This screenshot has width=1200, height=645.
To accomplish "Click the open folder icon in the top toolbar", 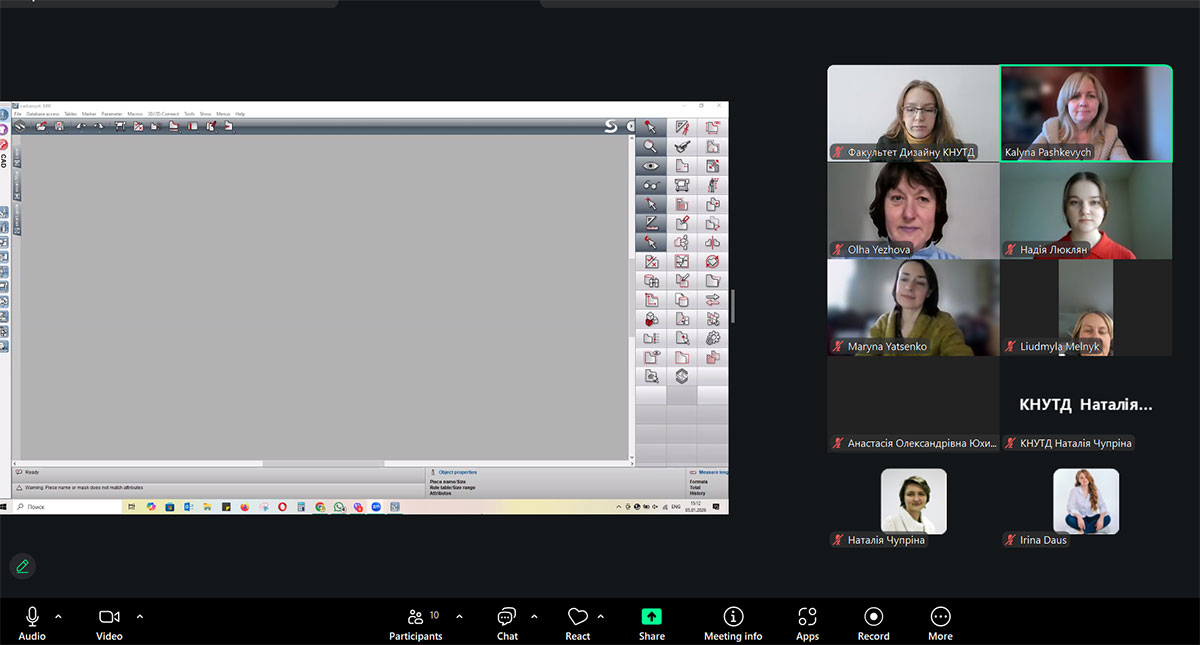I will pyautogui.click(x=42, y=126).
